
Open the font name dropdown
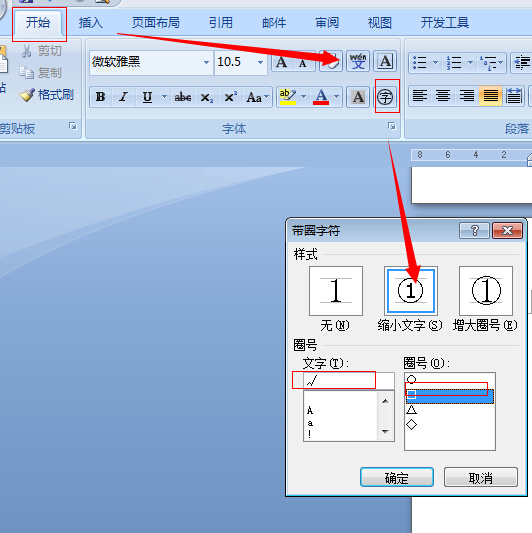(x=206, y=63)
